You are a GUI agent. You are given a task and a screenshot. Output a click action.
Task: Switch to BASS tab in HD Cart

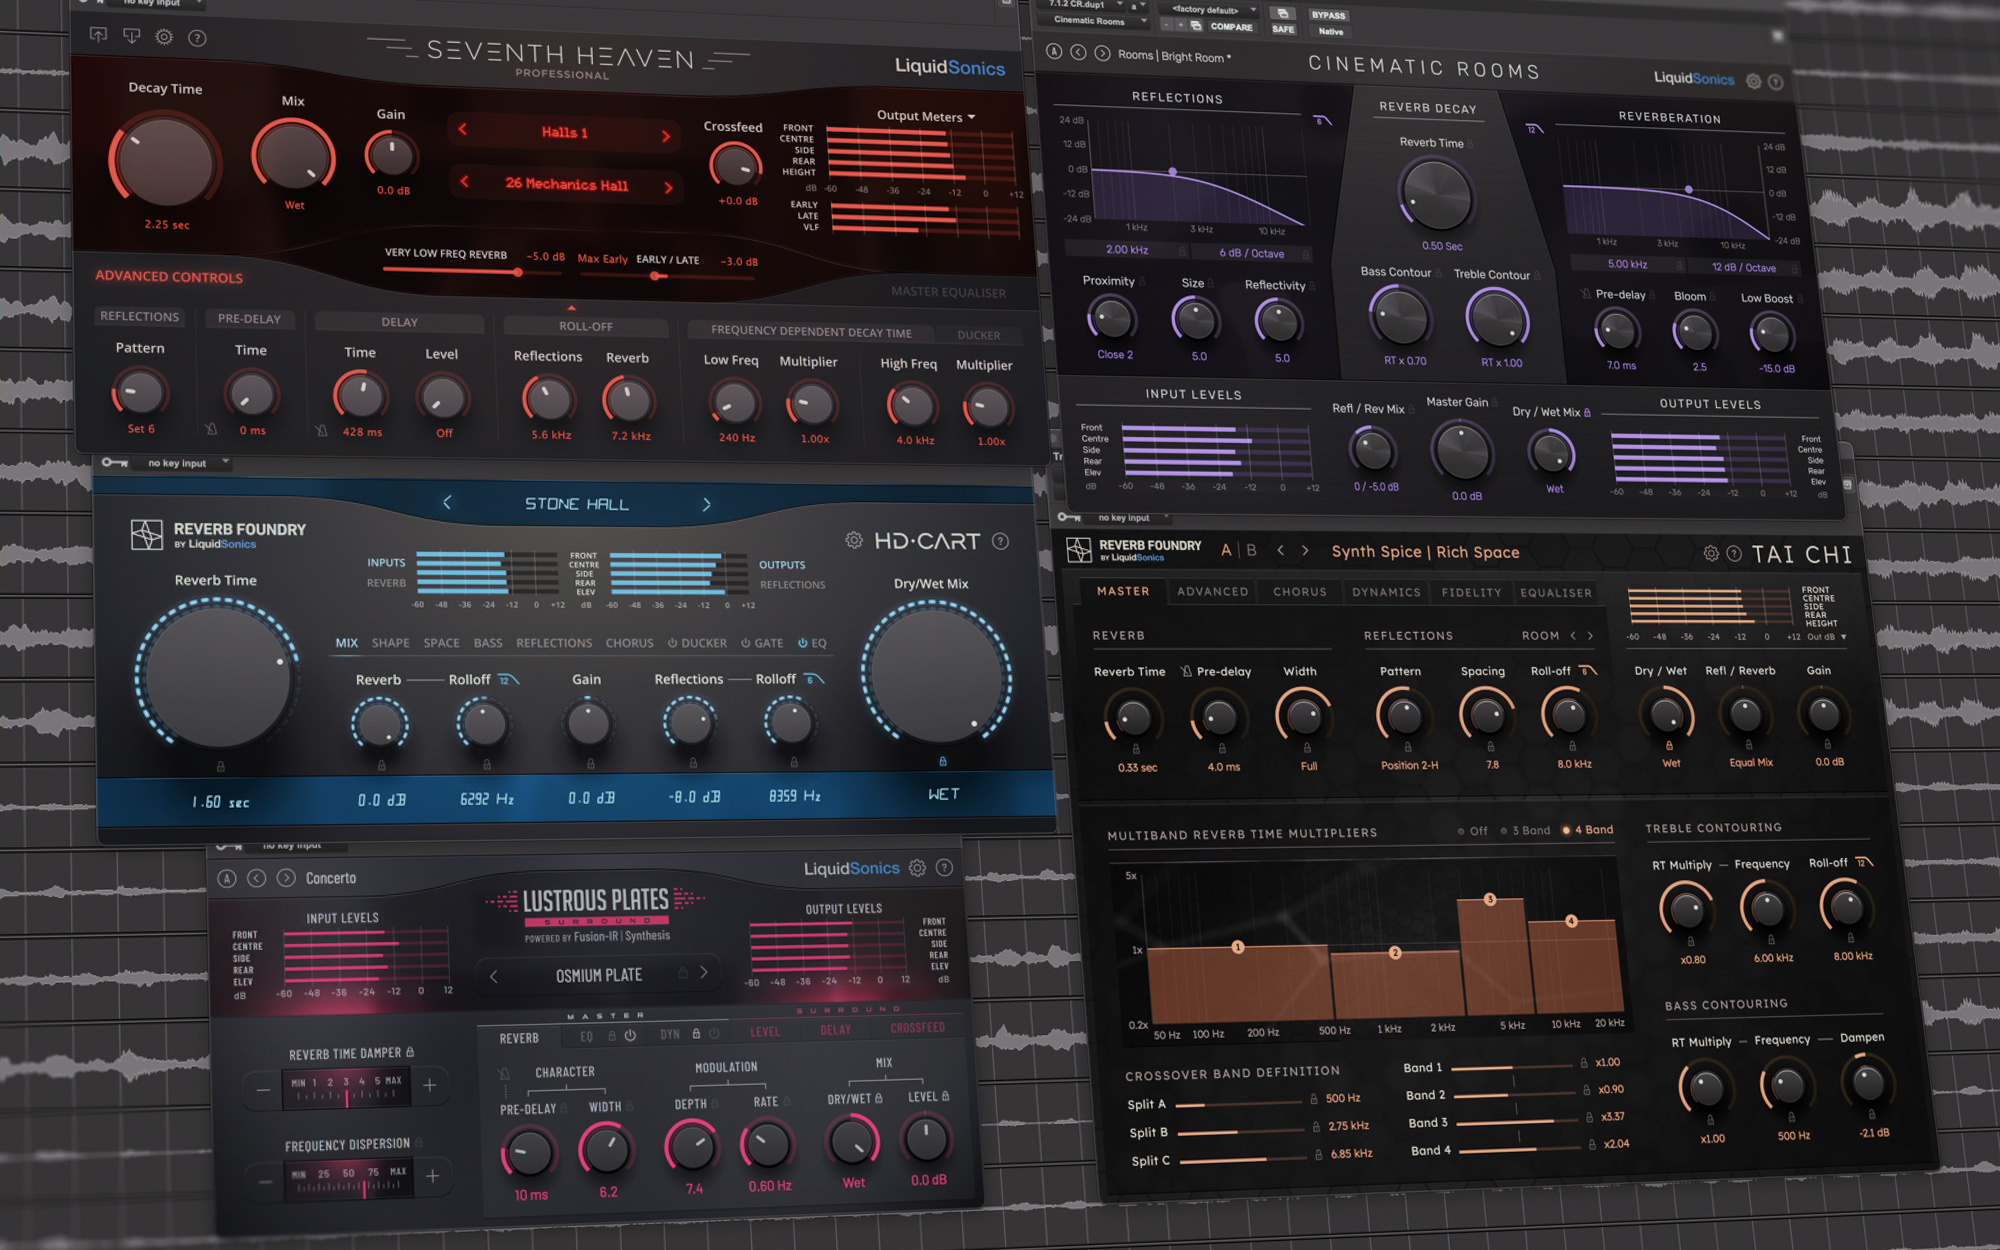[x=488, y=643]
